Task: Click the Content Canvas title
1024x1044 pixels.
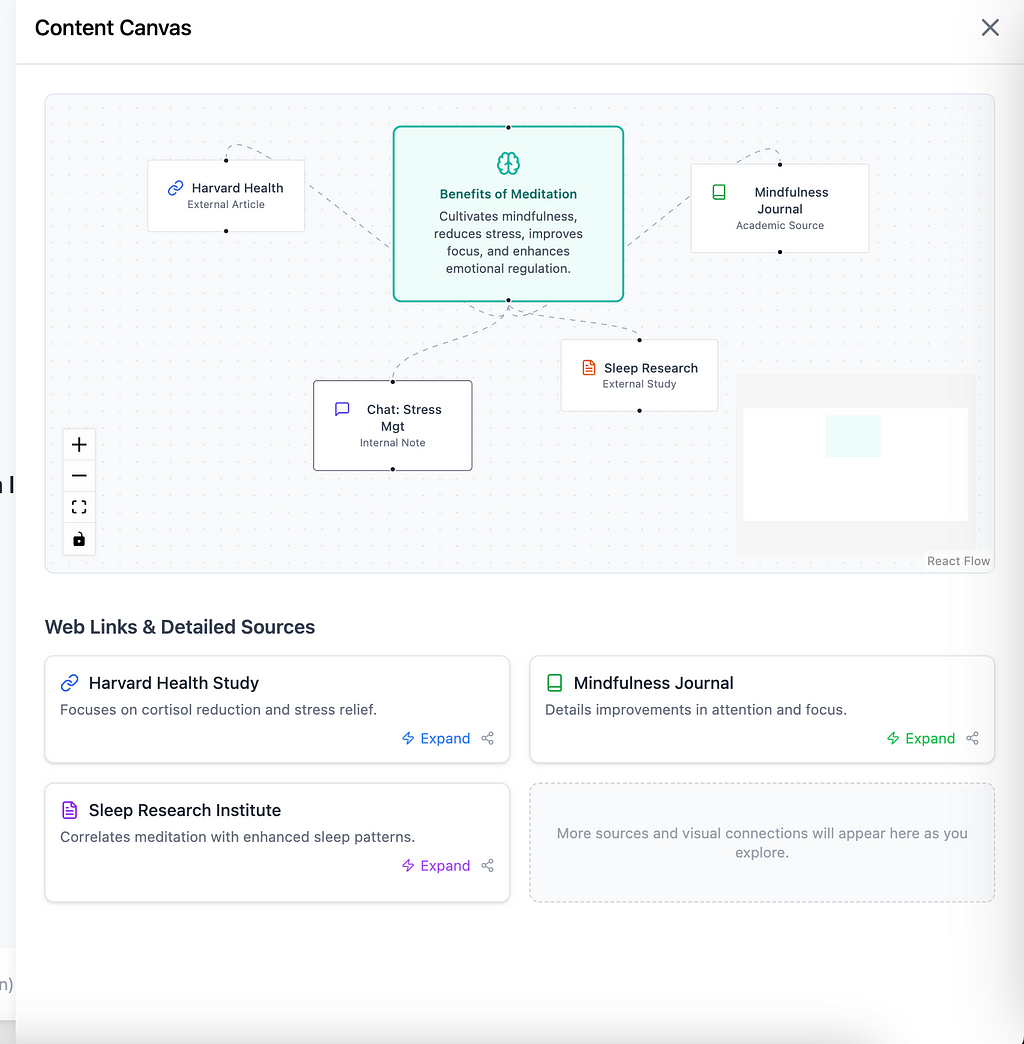Action: [x=113, y=28]
